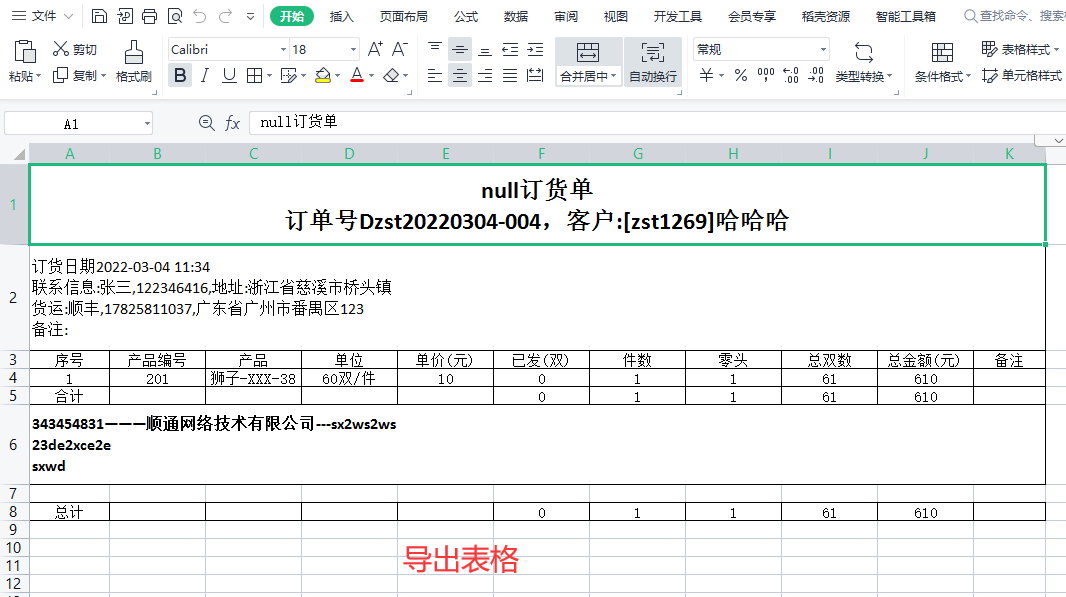Click the fx insert function icon

tap(232, 123)
